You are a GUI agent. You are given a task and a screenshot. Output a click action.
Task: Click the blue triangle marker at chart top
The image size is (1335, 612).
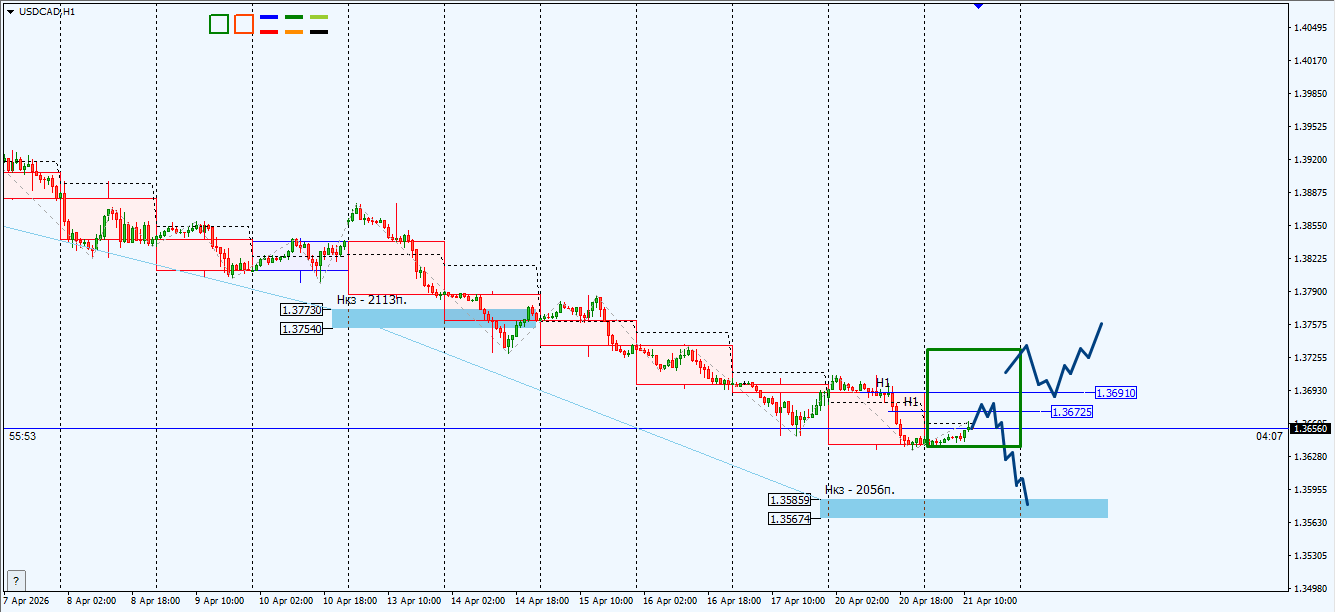click(977, 6)
